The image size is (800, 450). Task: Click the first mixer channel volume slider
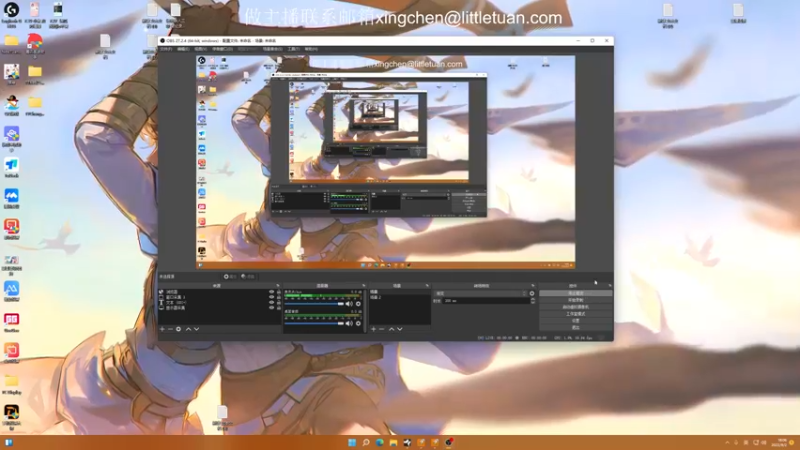point(314,304)
